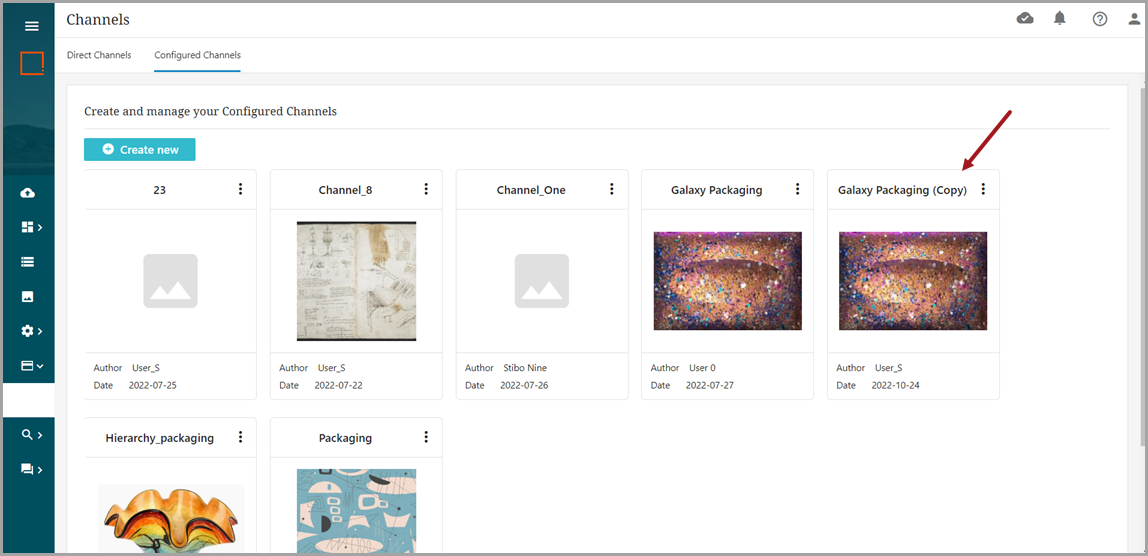Click the cloud sync status icon
Viewport: 1148px width, 556px height.
pyautogui.click(x=1025, y=19)
